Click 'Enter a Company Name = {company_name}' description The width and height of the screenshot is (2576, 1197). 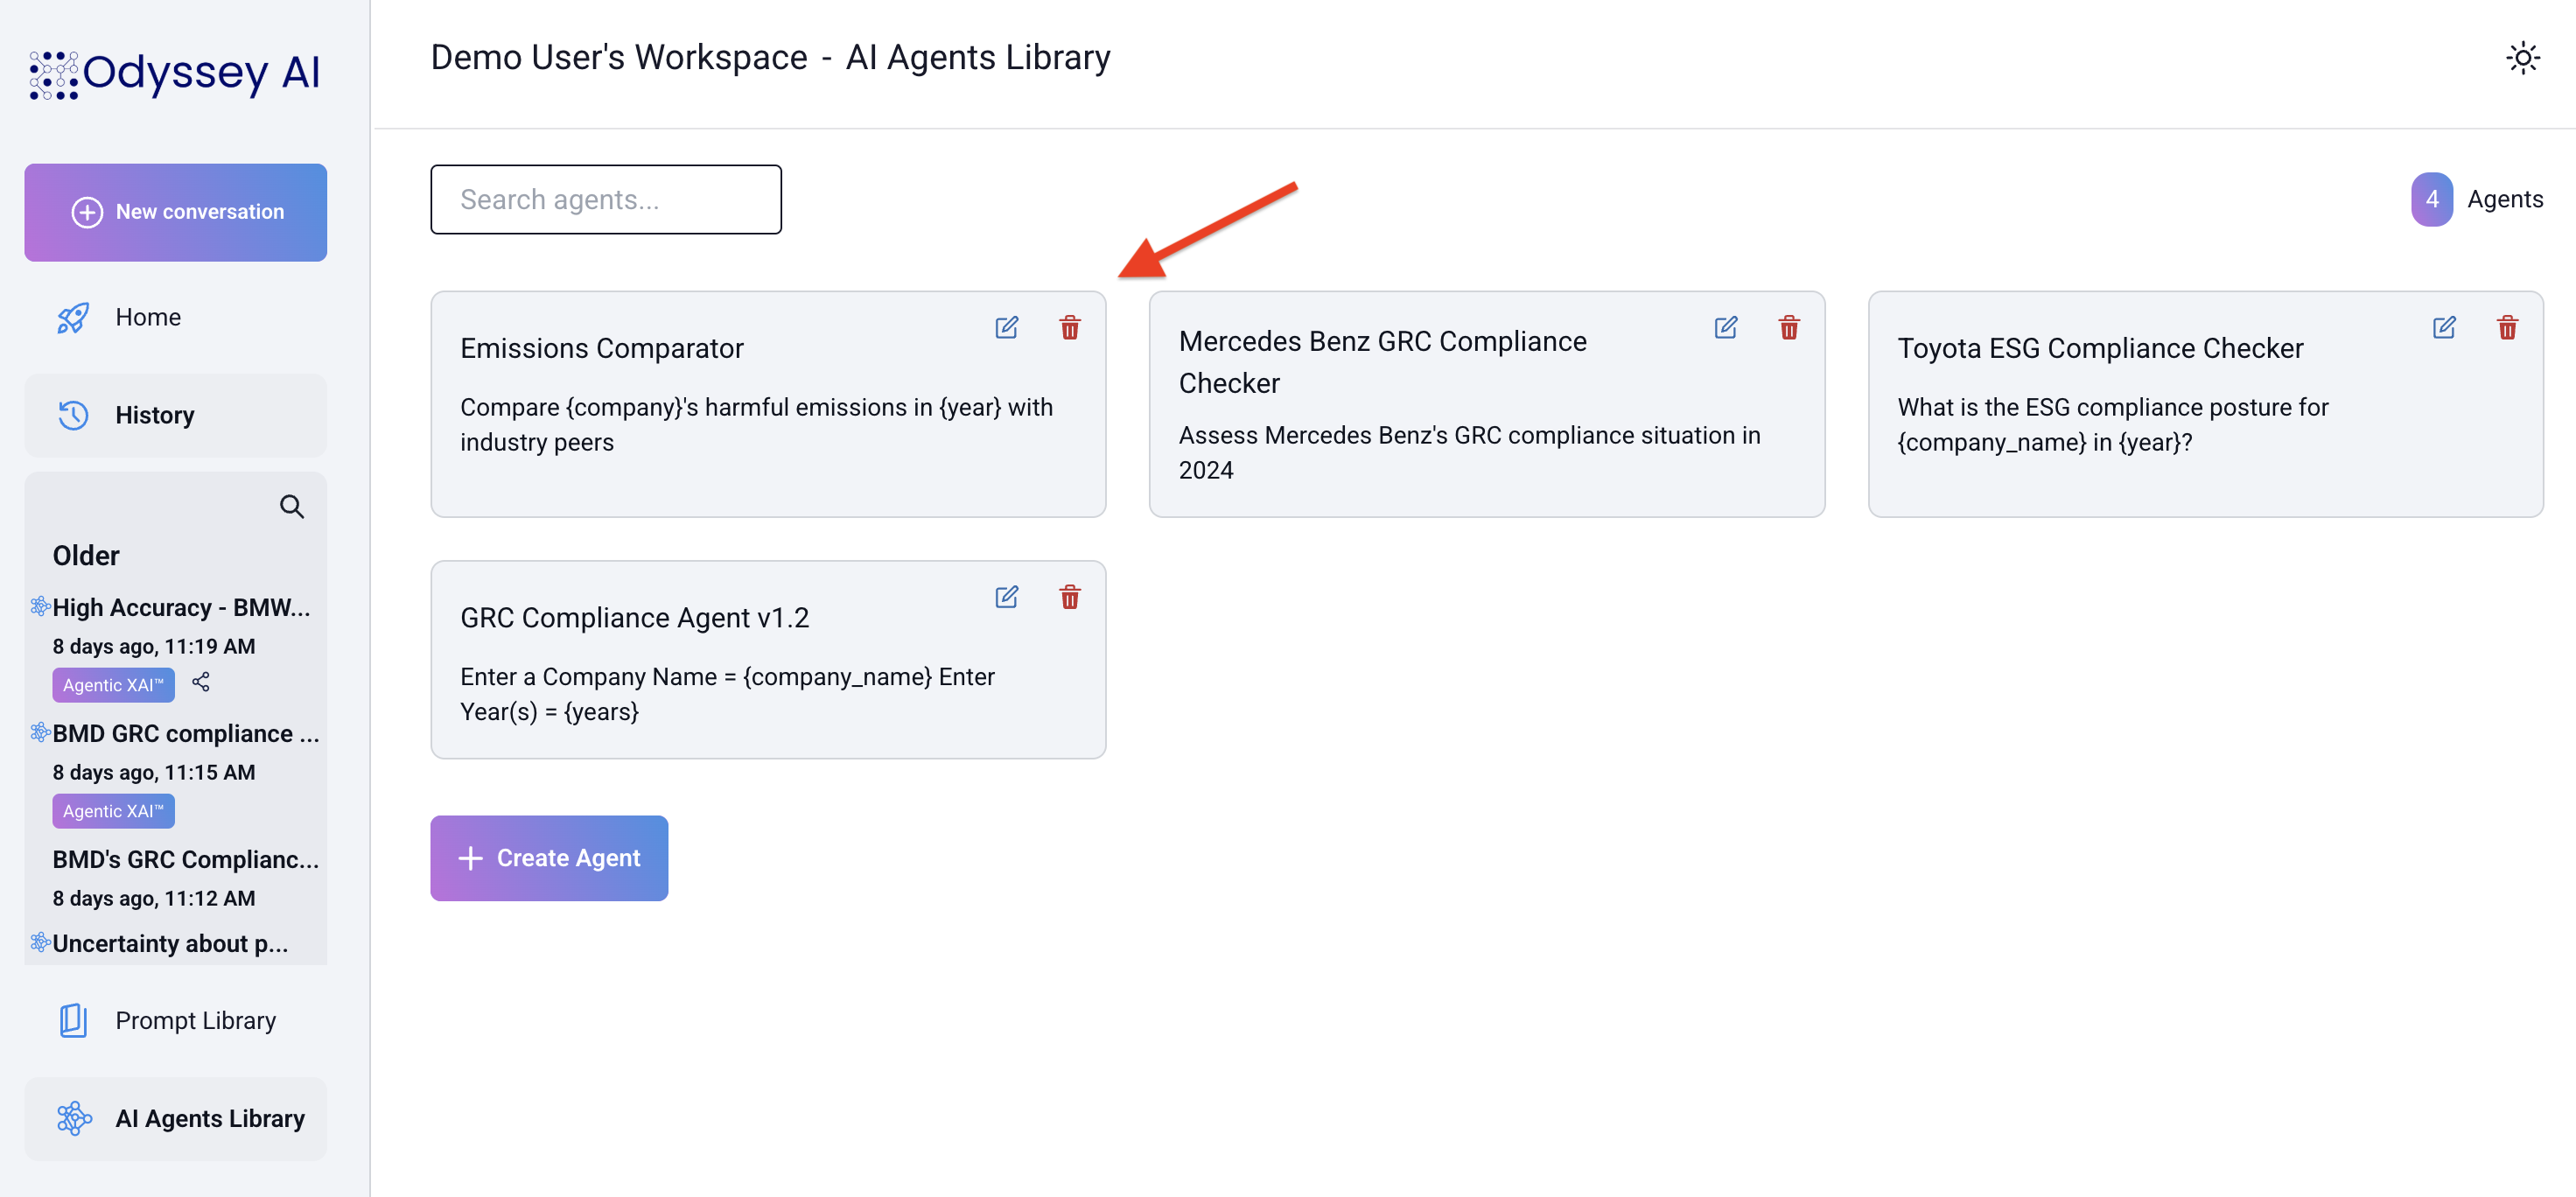point(727,694)
